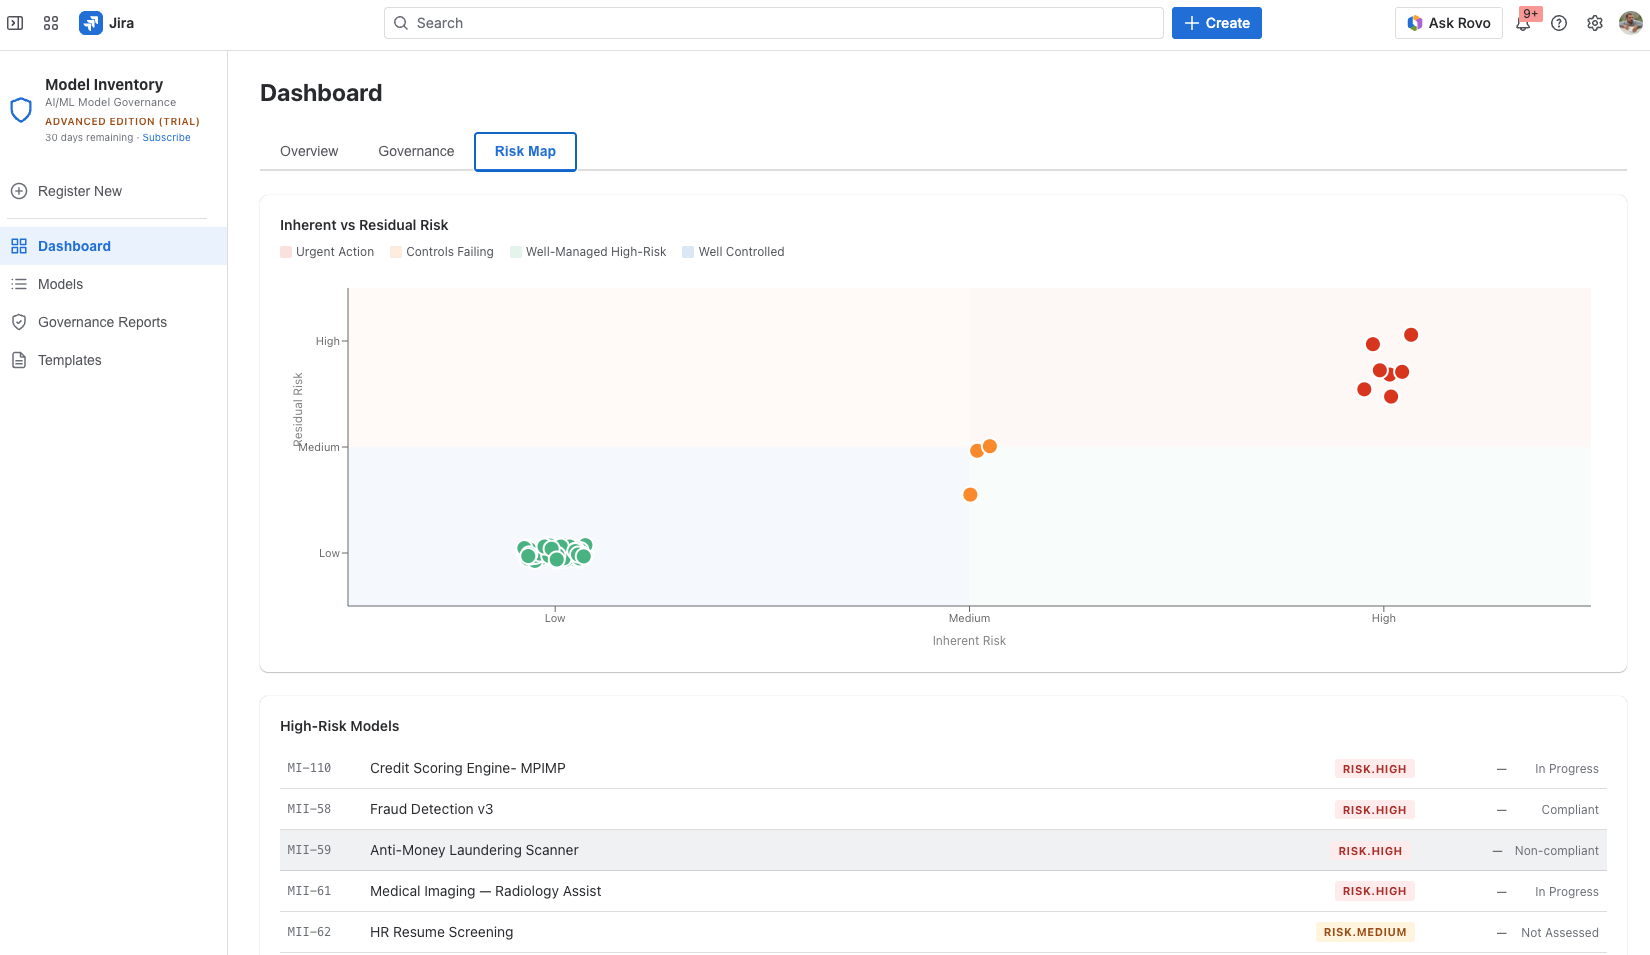The height and width of the screenshot is (955, 1650).
Task: Toggle the Urgent Action legend entry
Action: tap(327, 252)
